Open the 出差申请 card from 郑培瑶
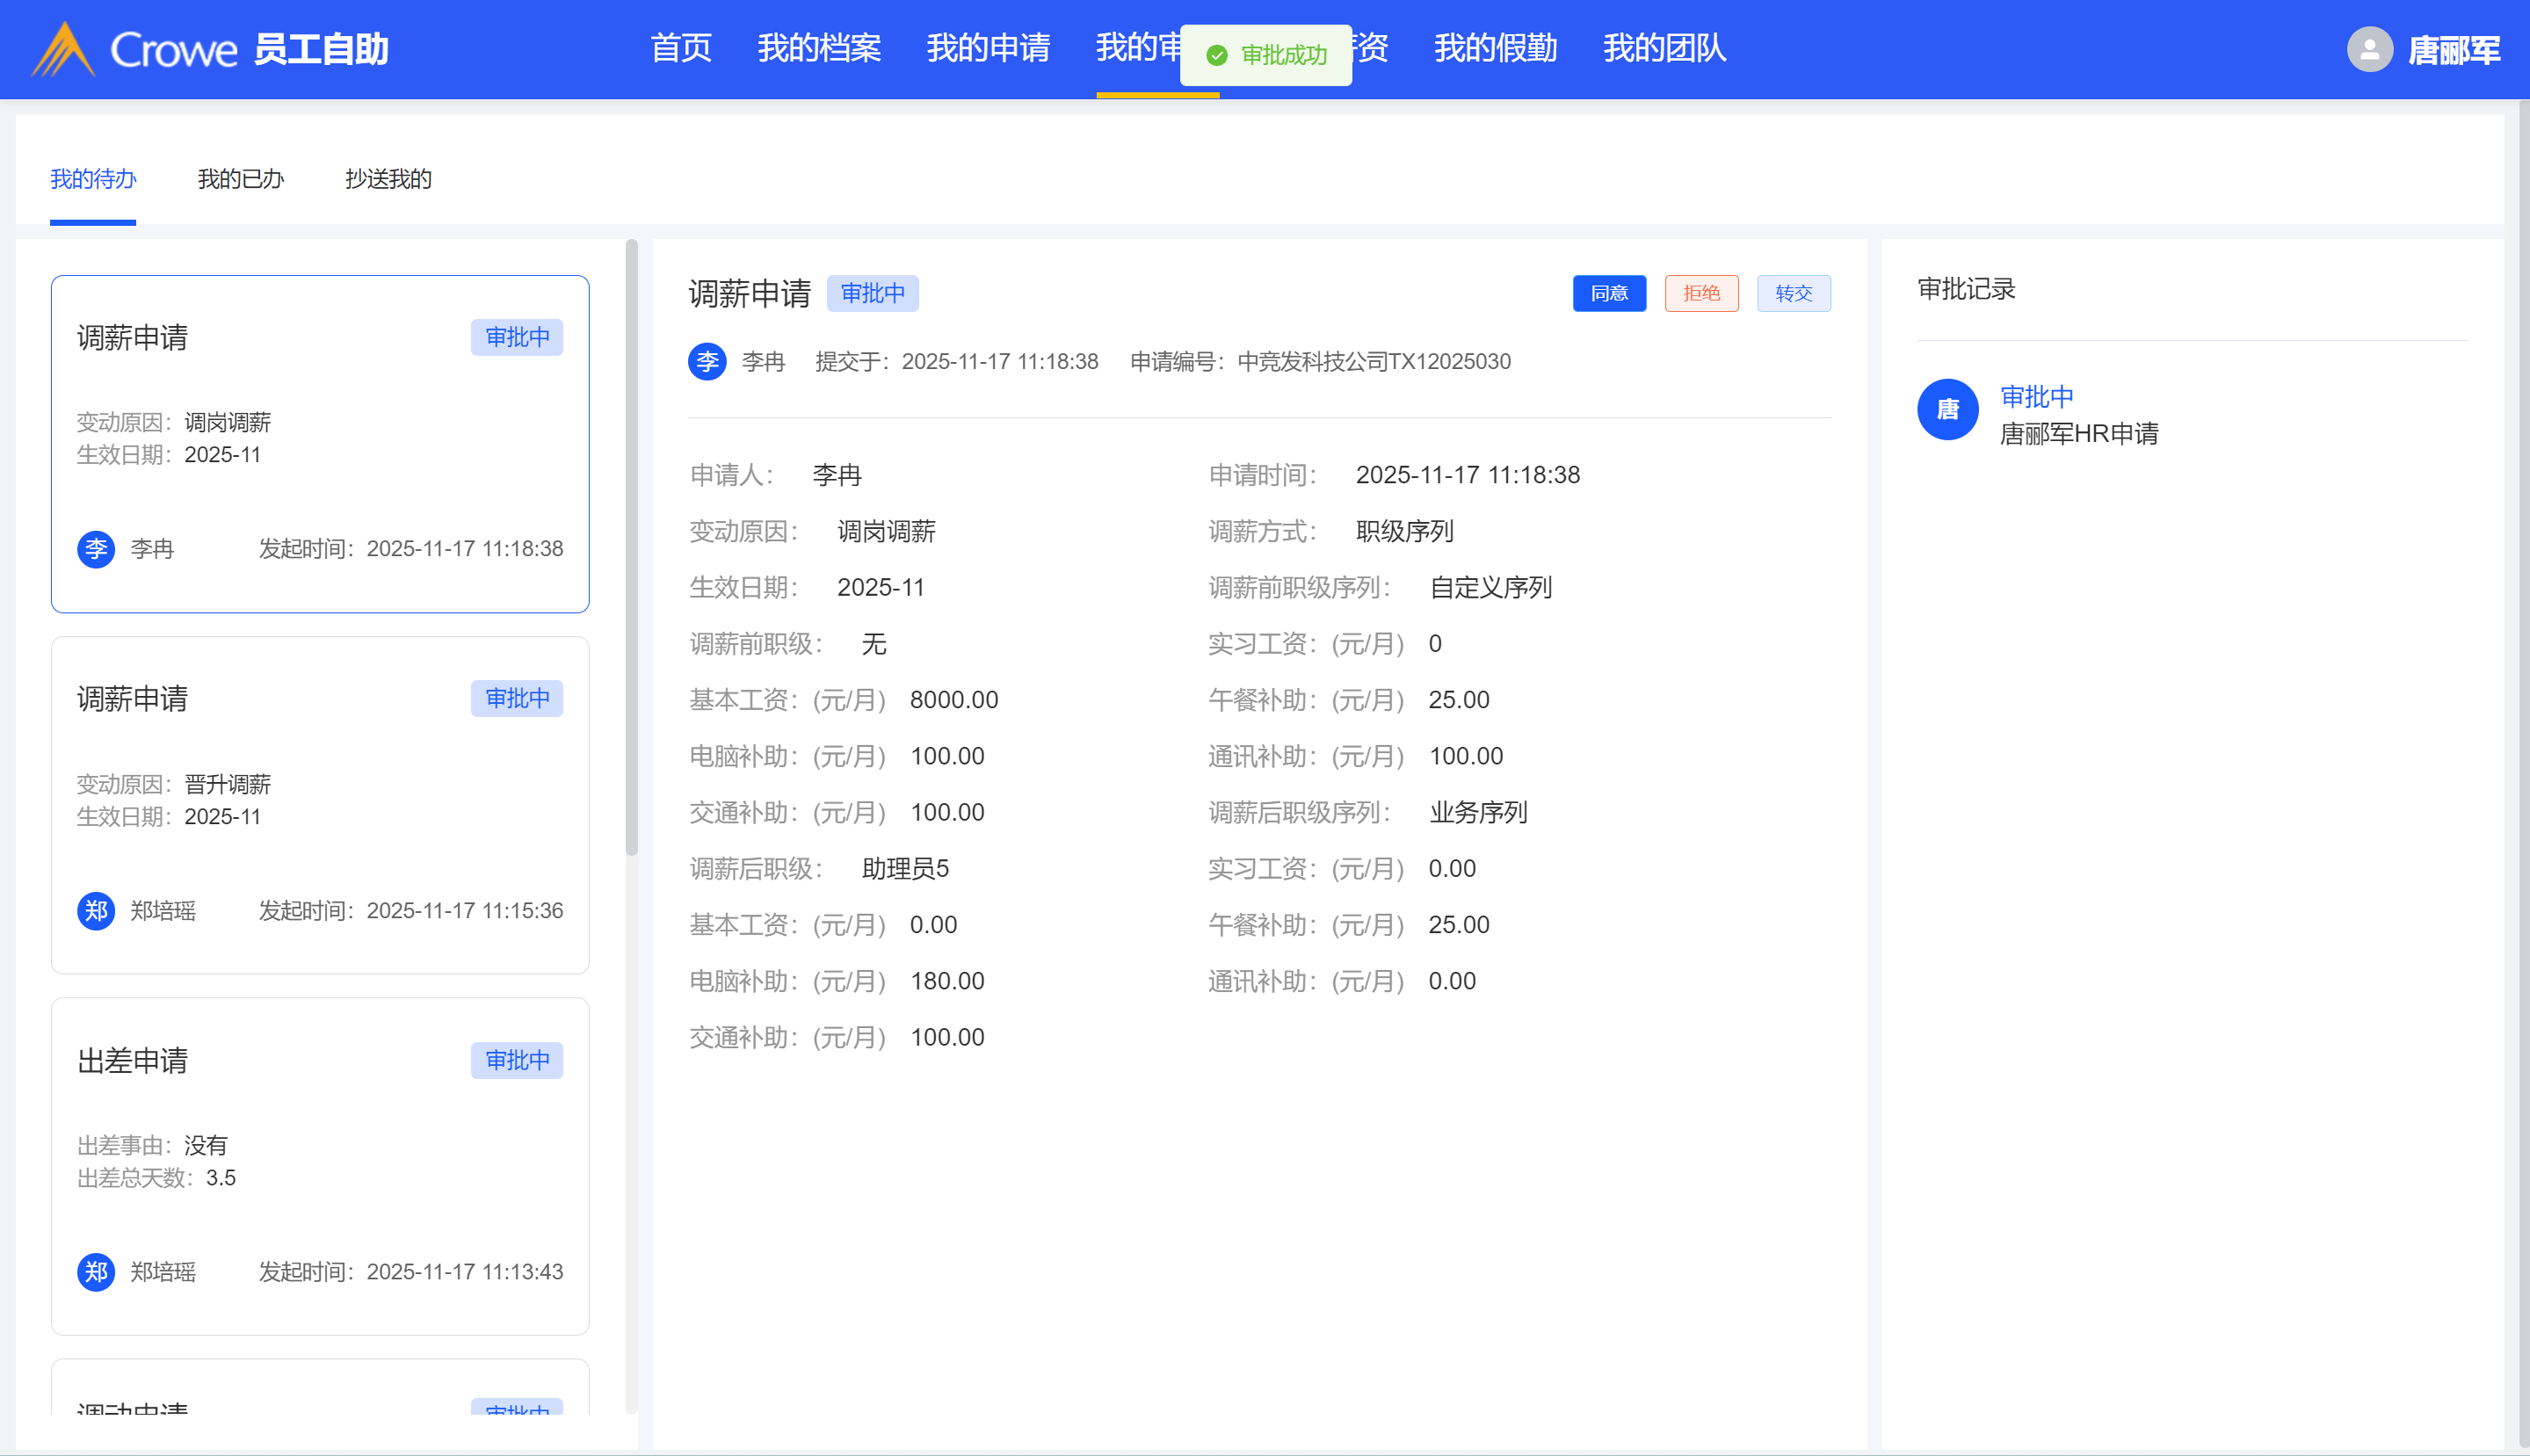Viewport: 2530px width, 1456px height. [x=320, y=1165]
